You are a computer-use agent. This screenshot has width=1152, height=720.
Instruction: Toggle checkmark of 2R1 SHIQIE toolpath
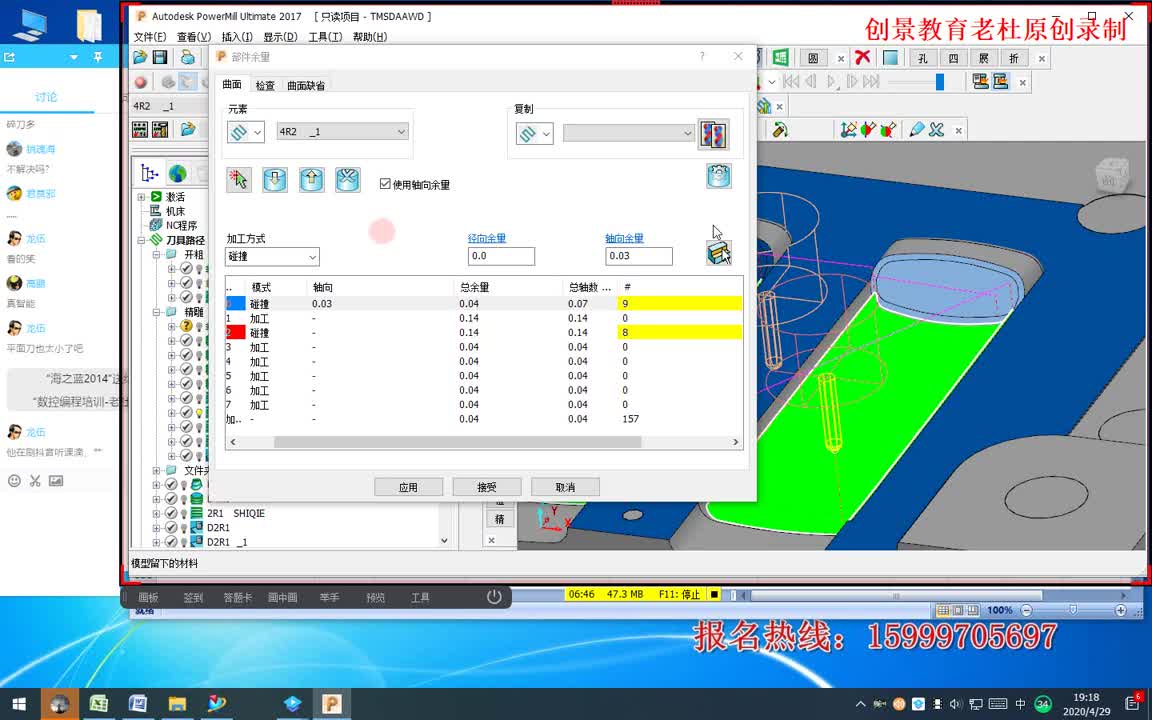coord(171,513)
